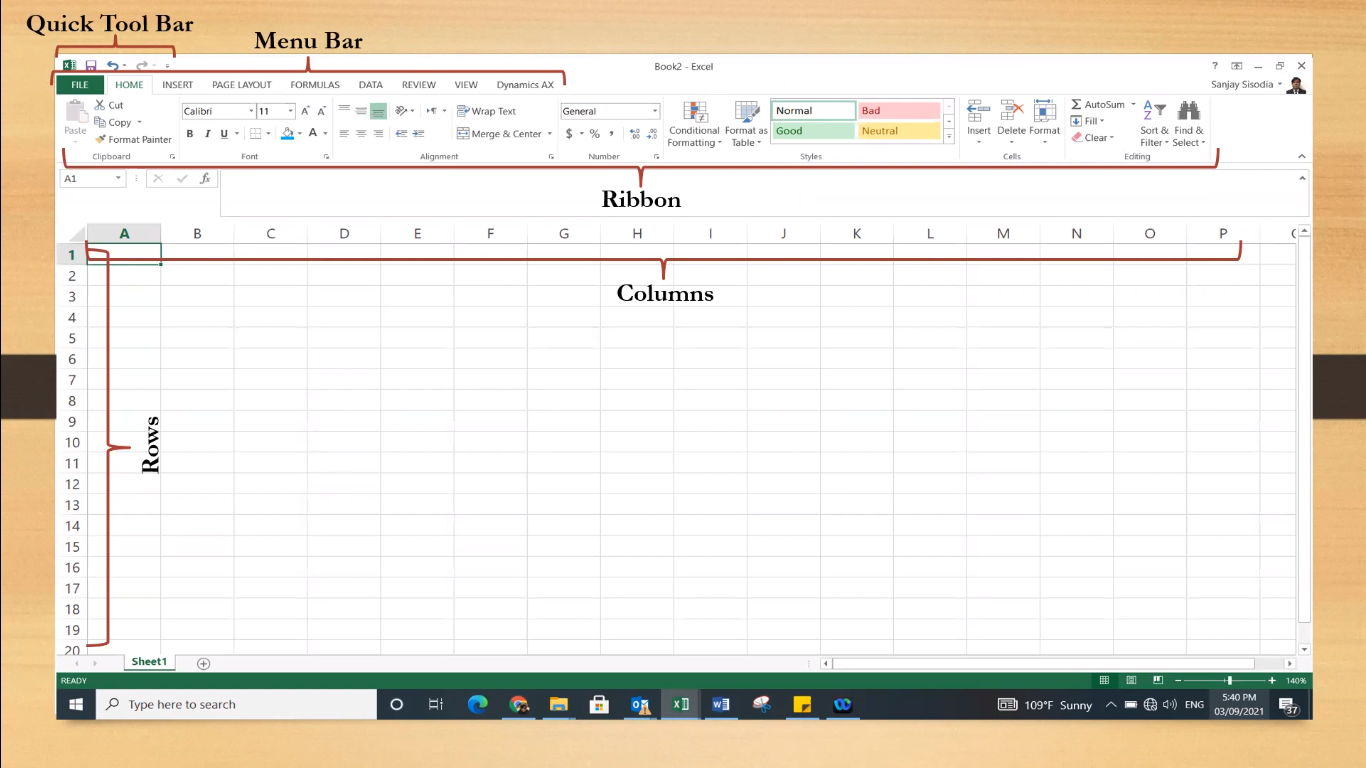Click the Save icon in quick access toolbar
The height and width of the screenshot is (768, 1366).
tap(91, 66)
